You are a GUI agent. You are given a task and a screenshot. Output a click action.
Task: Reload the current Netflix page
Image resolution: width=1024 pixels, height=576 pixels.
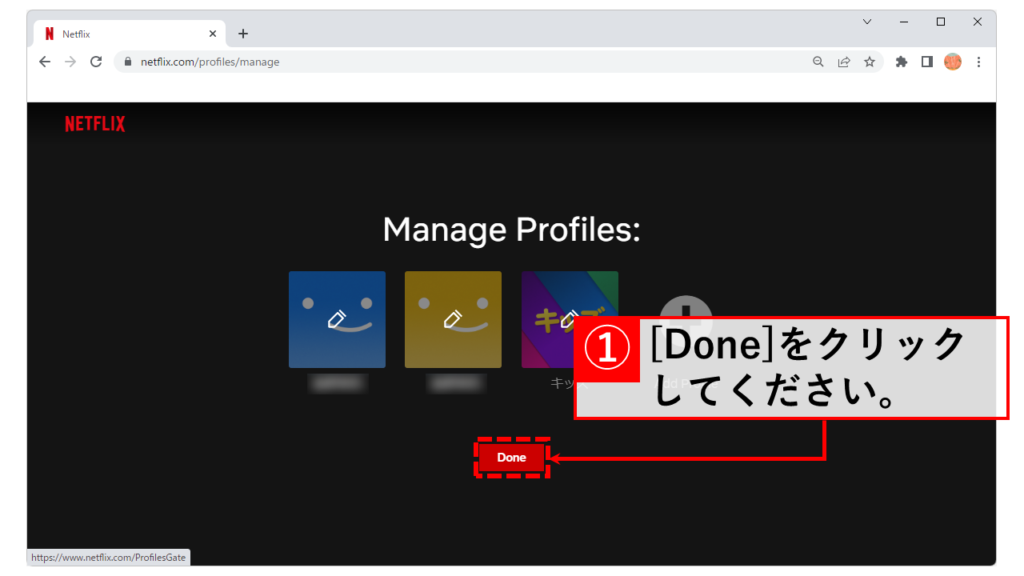(x=96, y=62)
